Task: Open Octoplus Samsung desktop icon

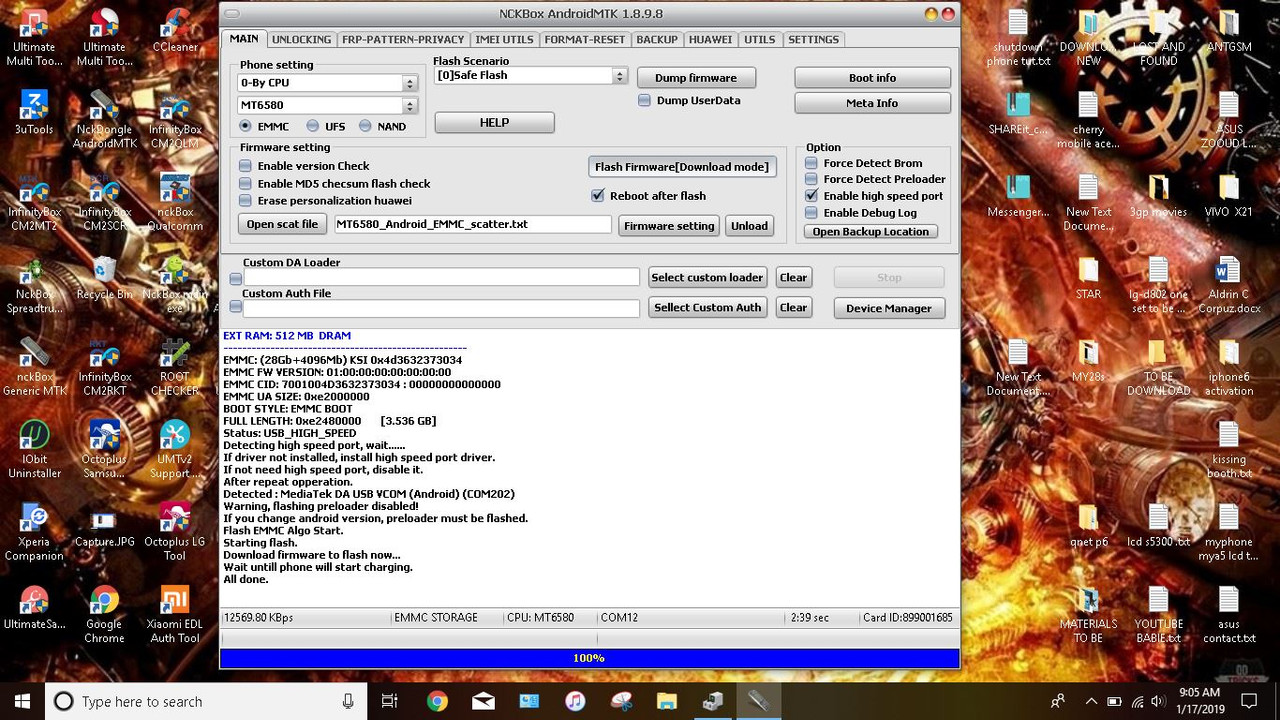Action: (x=104, y=449)
